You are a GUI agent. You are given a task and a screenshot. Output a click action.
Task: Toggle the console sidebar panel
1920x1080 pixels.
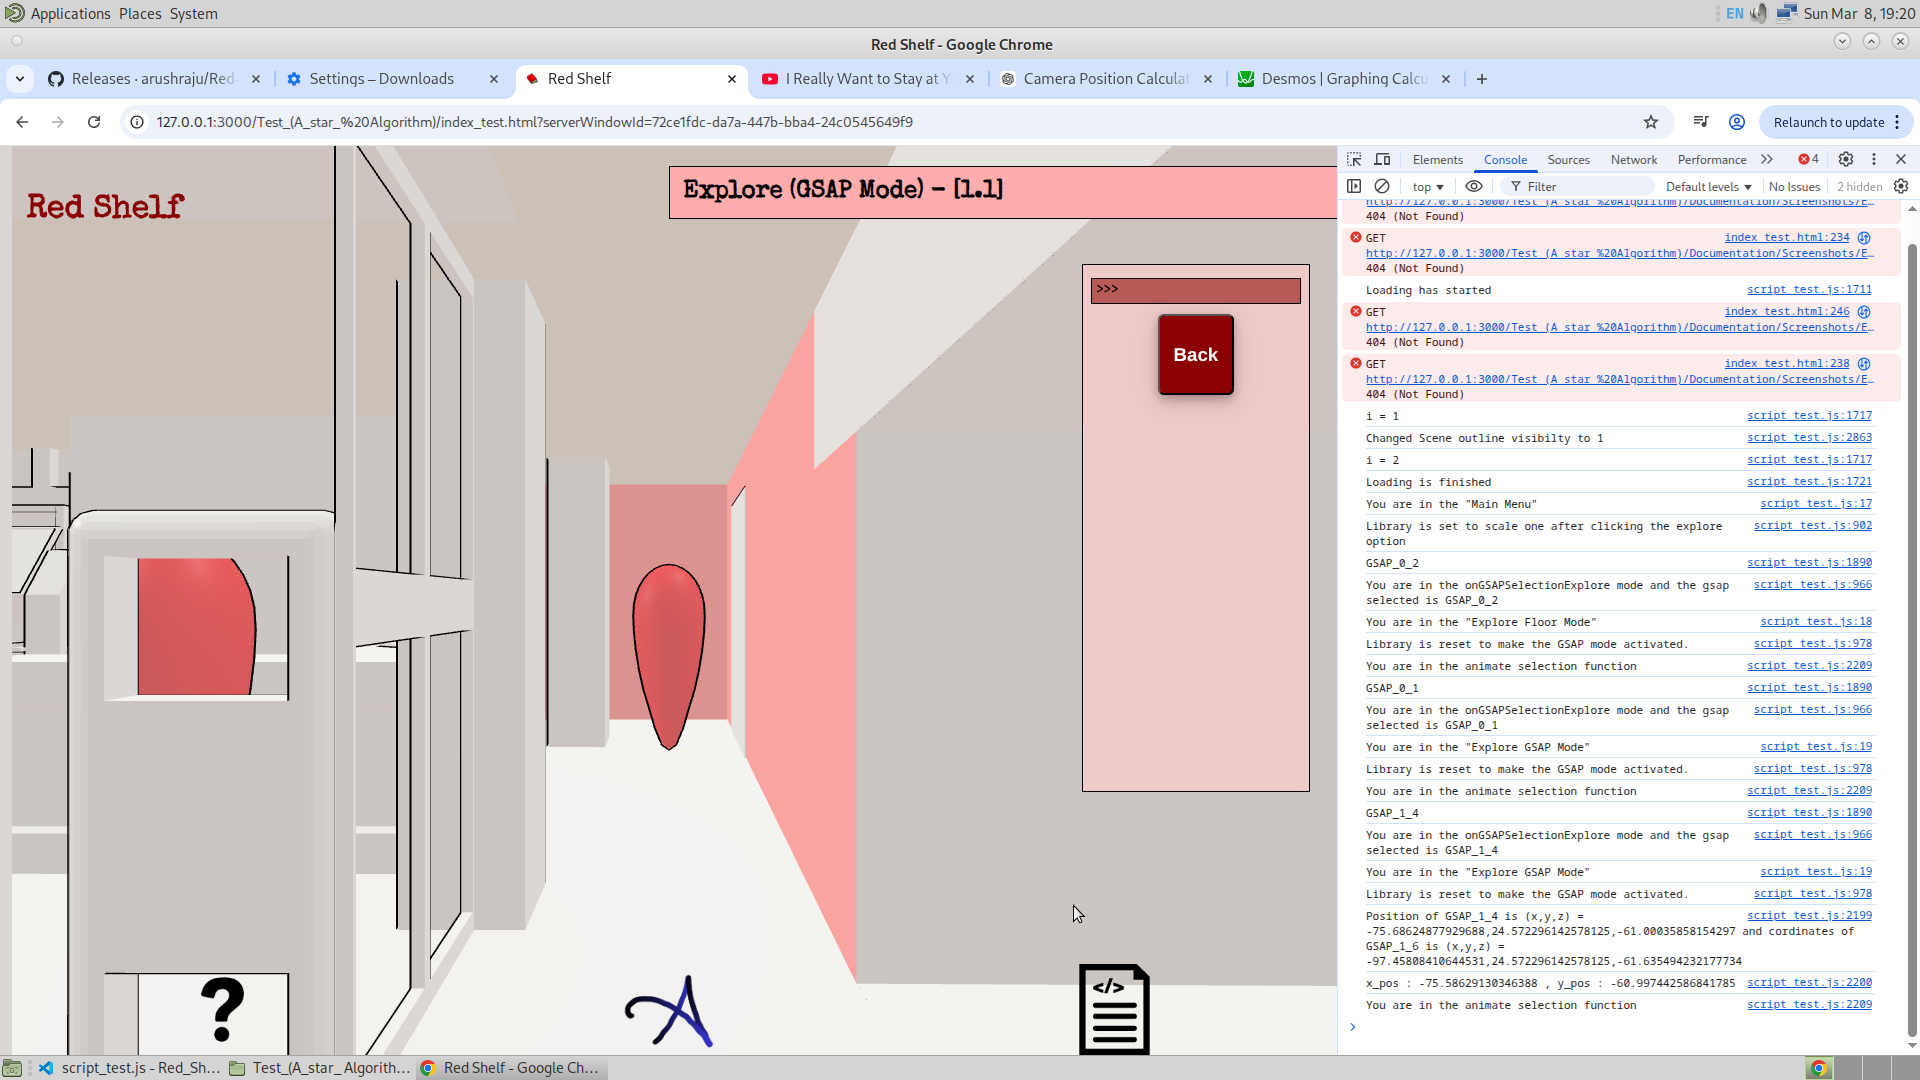pos(1354,187)
